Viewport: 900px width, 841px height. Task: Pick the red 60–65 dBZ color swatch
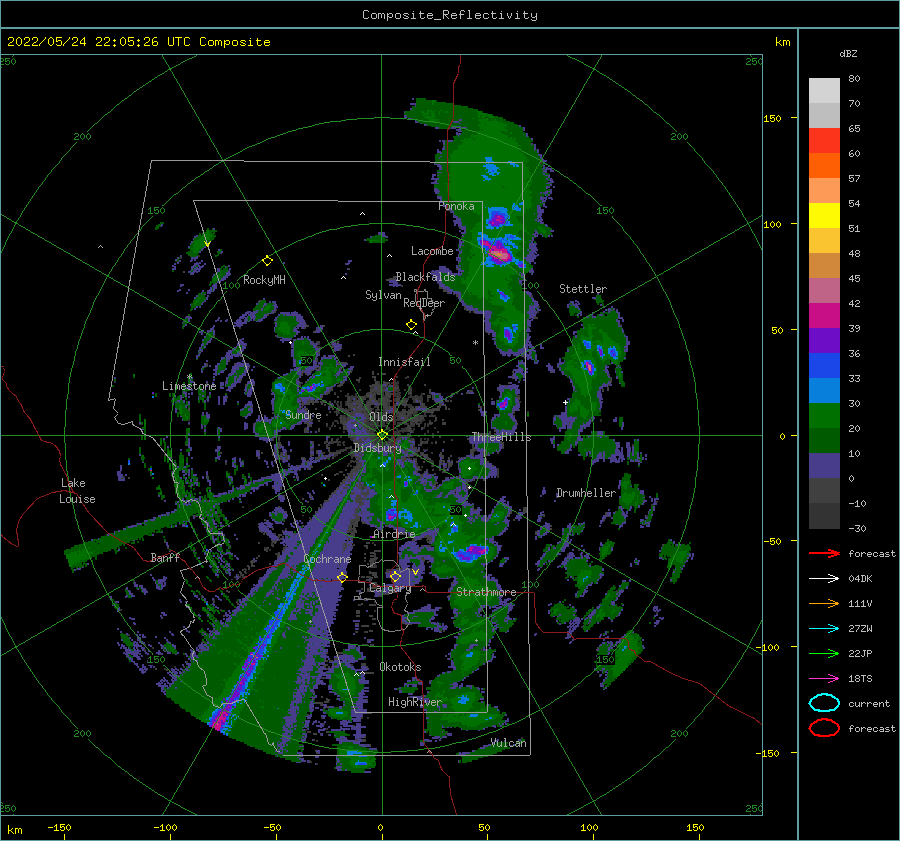click(x=824, y=141)
